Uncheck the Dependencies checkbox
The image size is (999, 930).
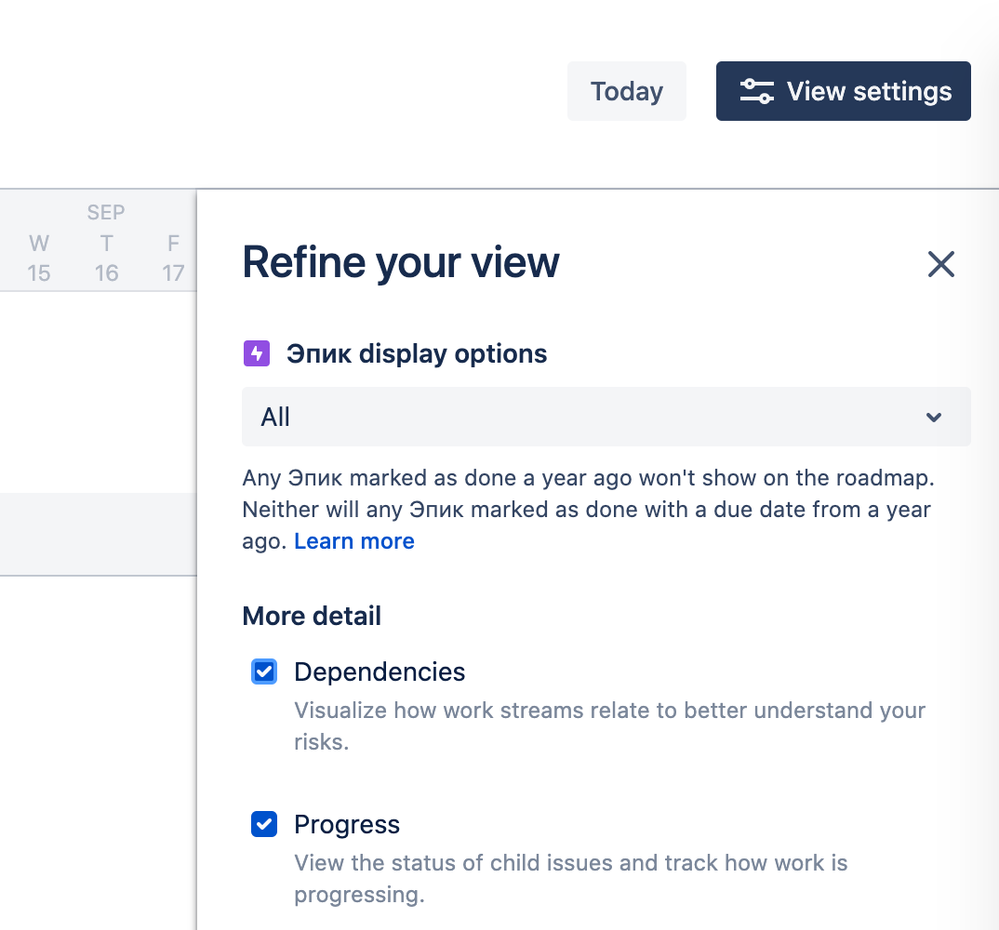click(x=264, y=672)
